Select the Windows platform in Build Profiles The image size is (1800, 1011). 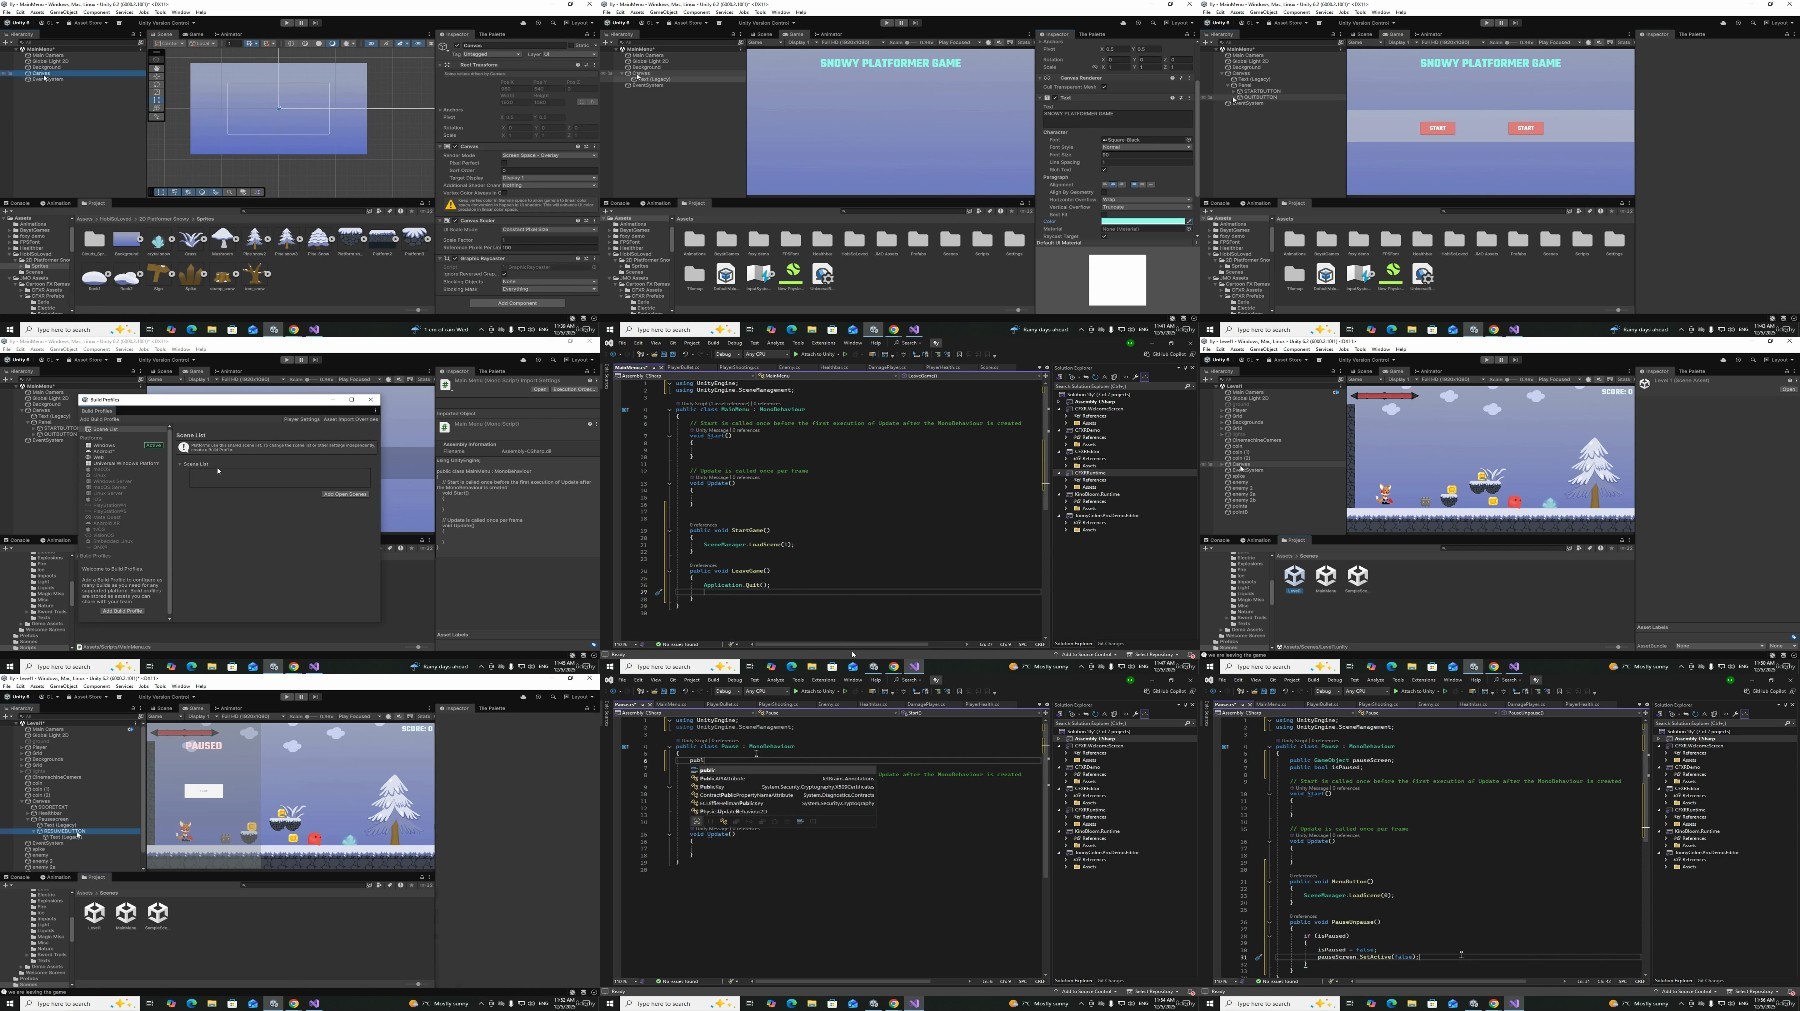[104, 445]
